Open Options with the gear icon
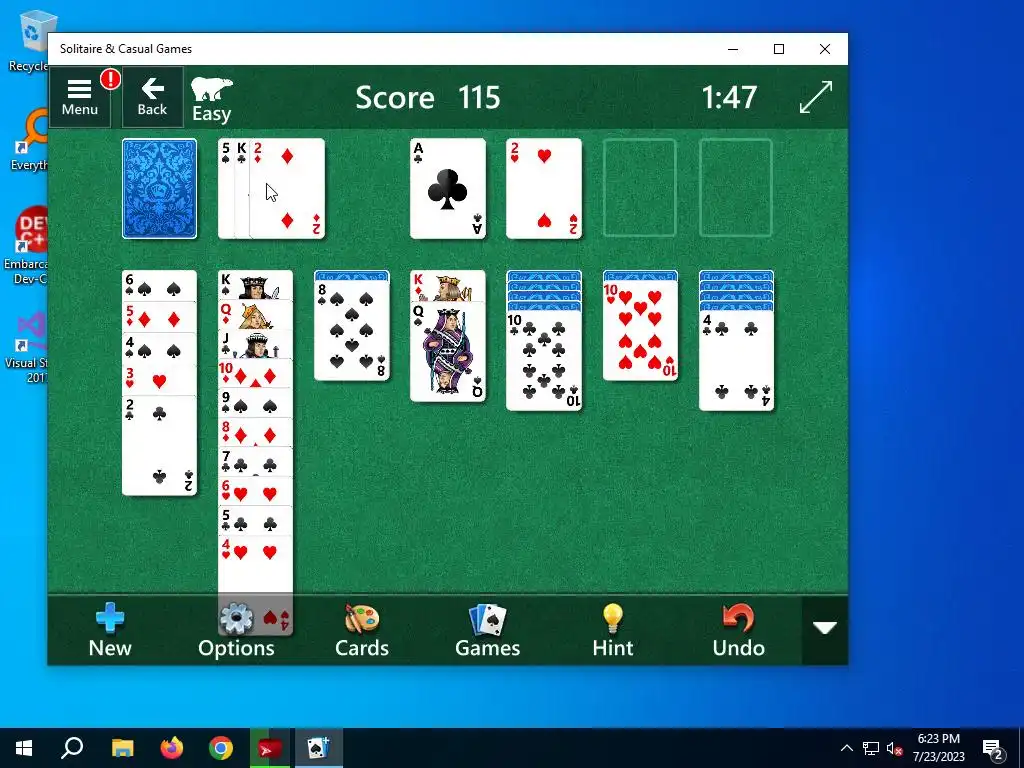This screenshot has height=768, width=1024. 236,630
